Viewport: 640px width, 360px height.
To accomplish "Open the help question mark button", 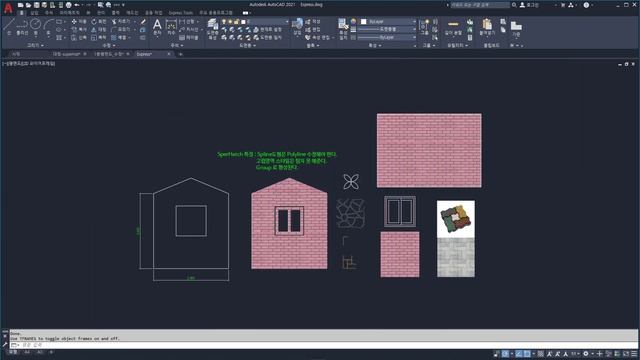I will click(587, 5).
